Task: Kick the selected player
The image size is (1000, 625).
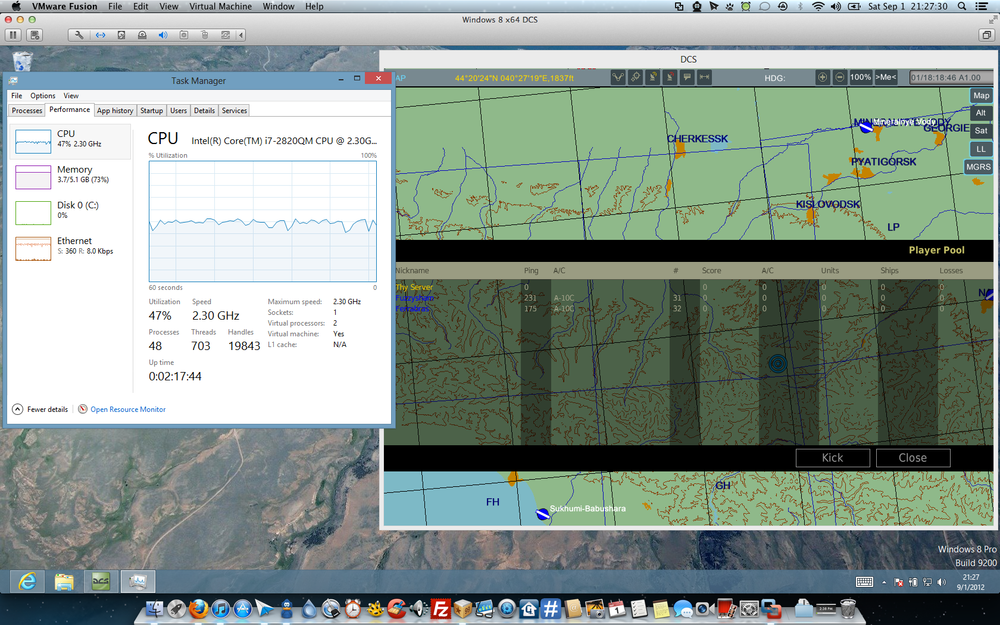Action: click(x=833, y=457)
